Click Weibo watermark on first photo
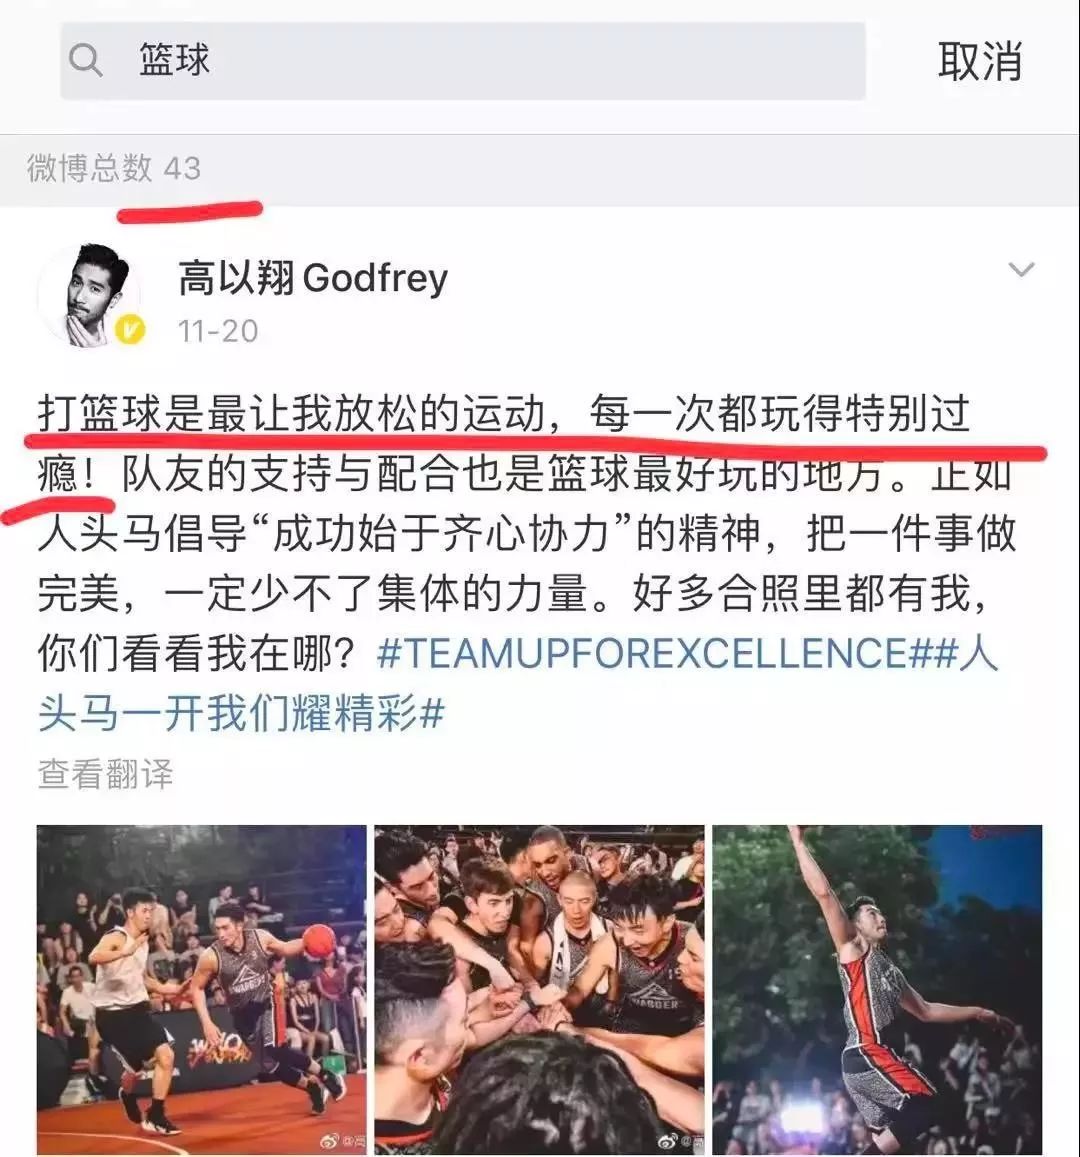The height and width of the screenshot is (1157, 1080). (x=342, y=1142)
